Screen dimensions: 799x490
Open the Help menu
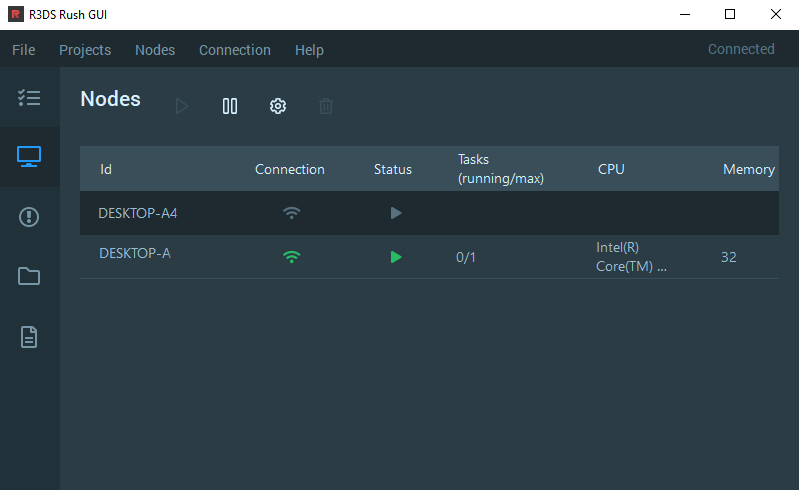coord(309,50)
